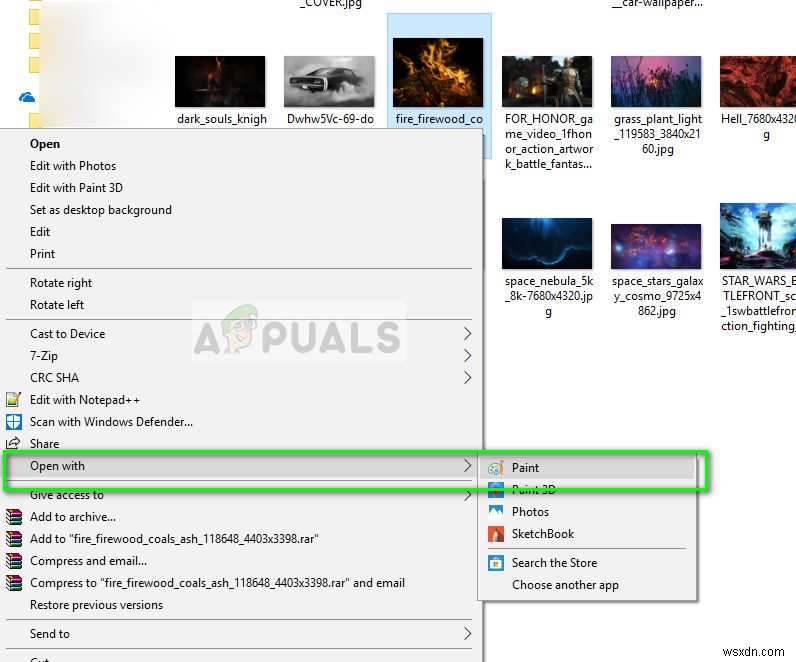796x662 pixels.
Task: Expand the Open with submenu arrow
Action: [468, 466]
